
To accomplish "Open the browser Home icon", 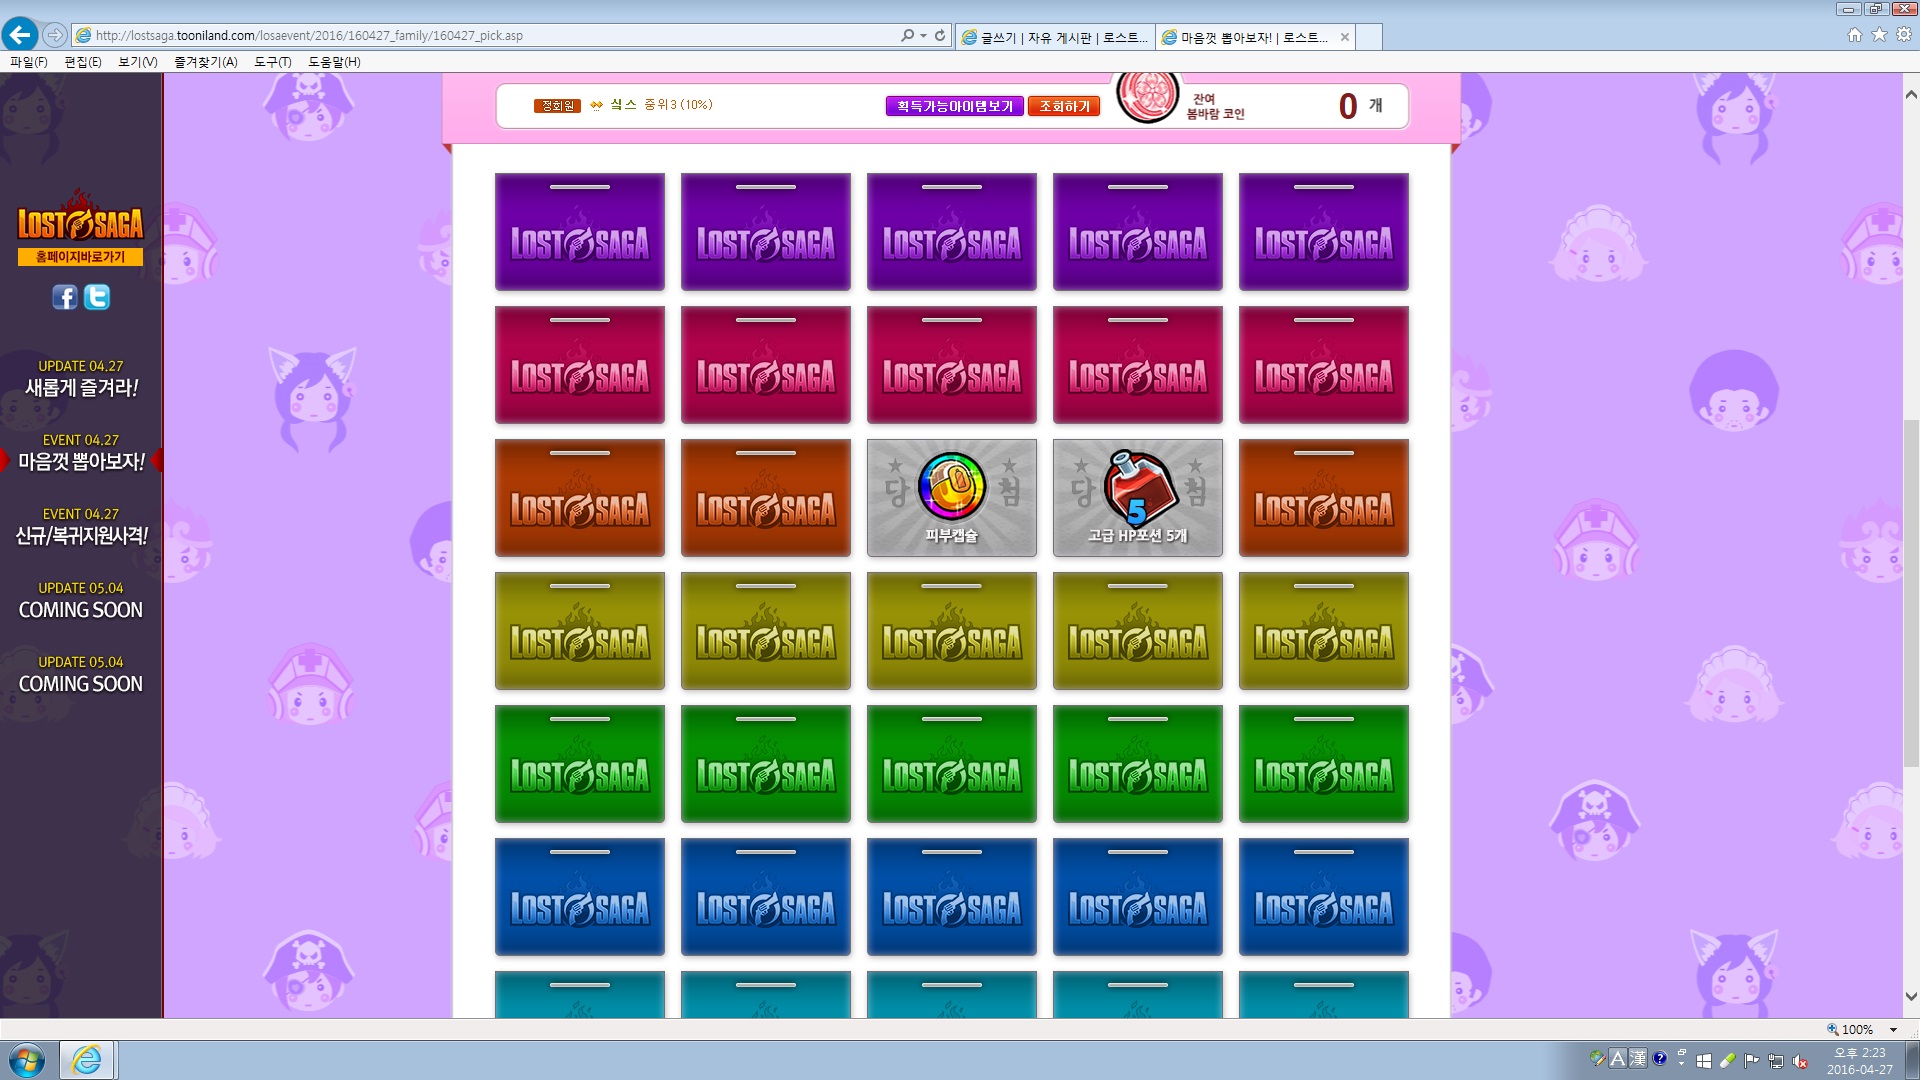I will (1855, 35).
